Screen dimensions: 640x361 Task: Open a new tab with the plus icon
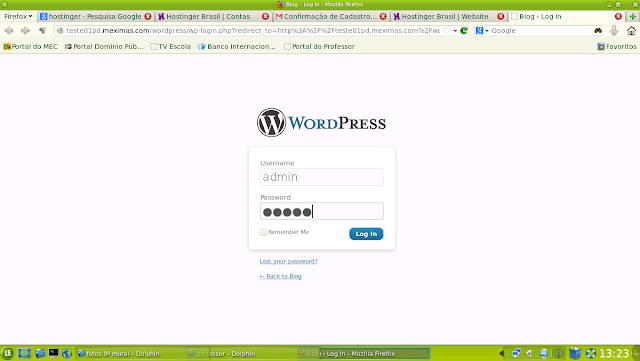[x=633, y=16]
